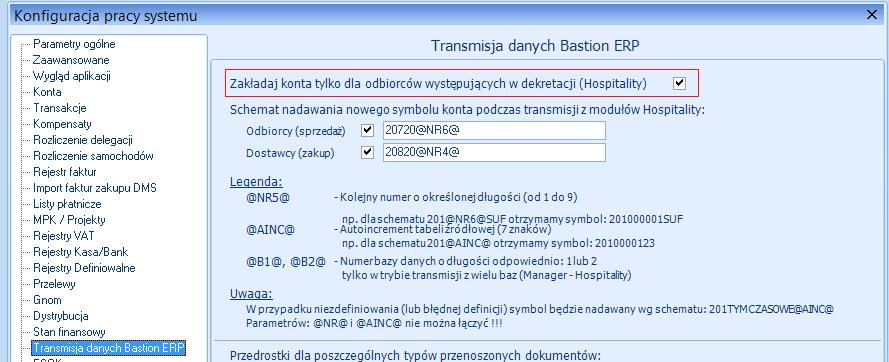Select Import faktur zakupu DMS
The image size is (889, 362).
(95, 188)
